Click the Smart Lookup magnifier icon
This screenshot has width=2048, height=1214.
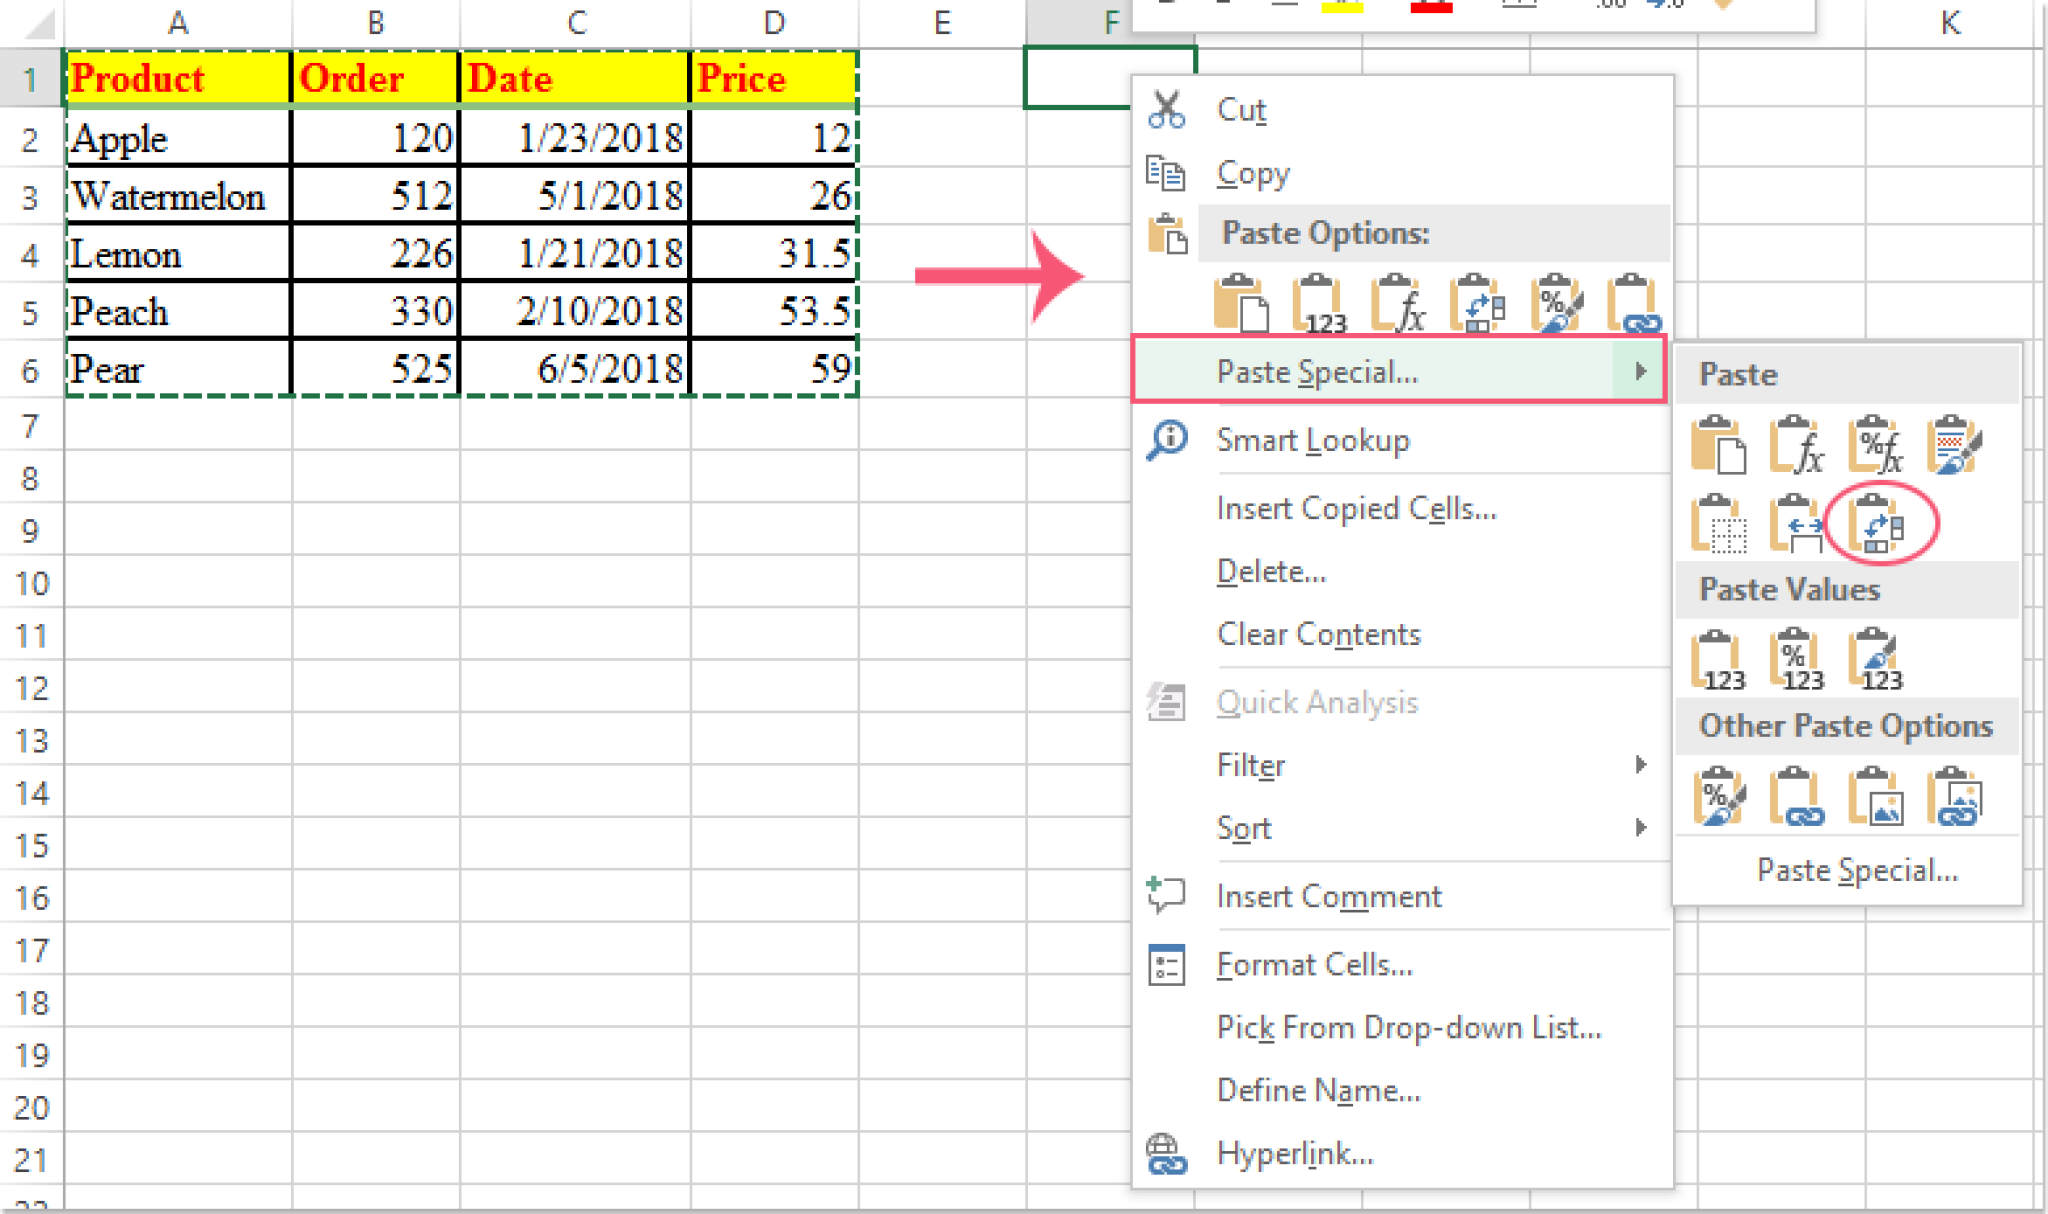pos(1166,440)
